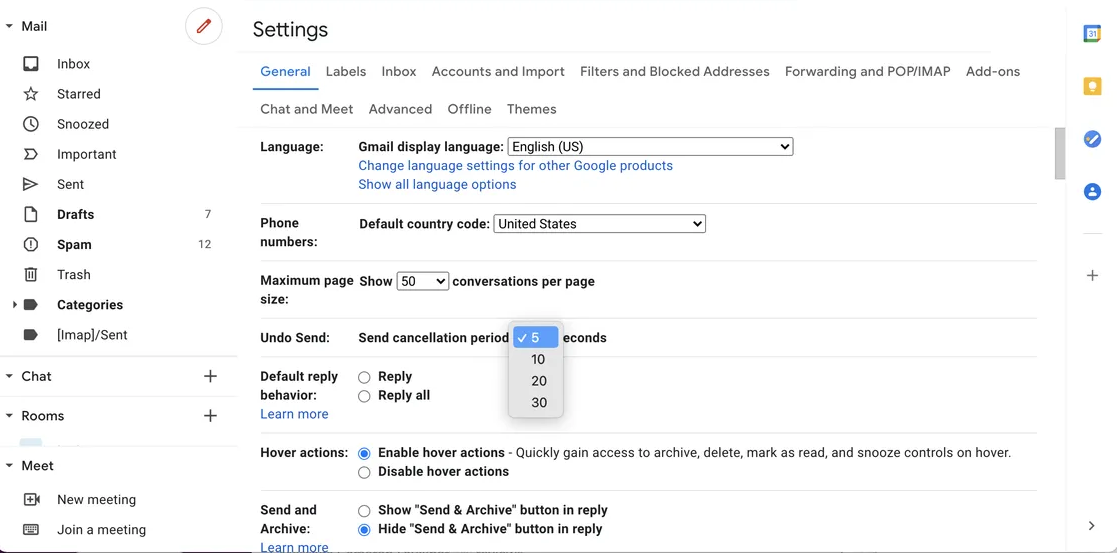Click Change language settings for other Google products
Image resolution: width=1117 pixels, height=553 pixels.
point(516,165)
